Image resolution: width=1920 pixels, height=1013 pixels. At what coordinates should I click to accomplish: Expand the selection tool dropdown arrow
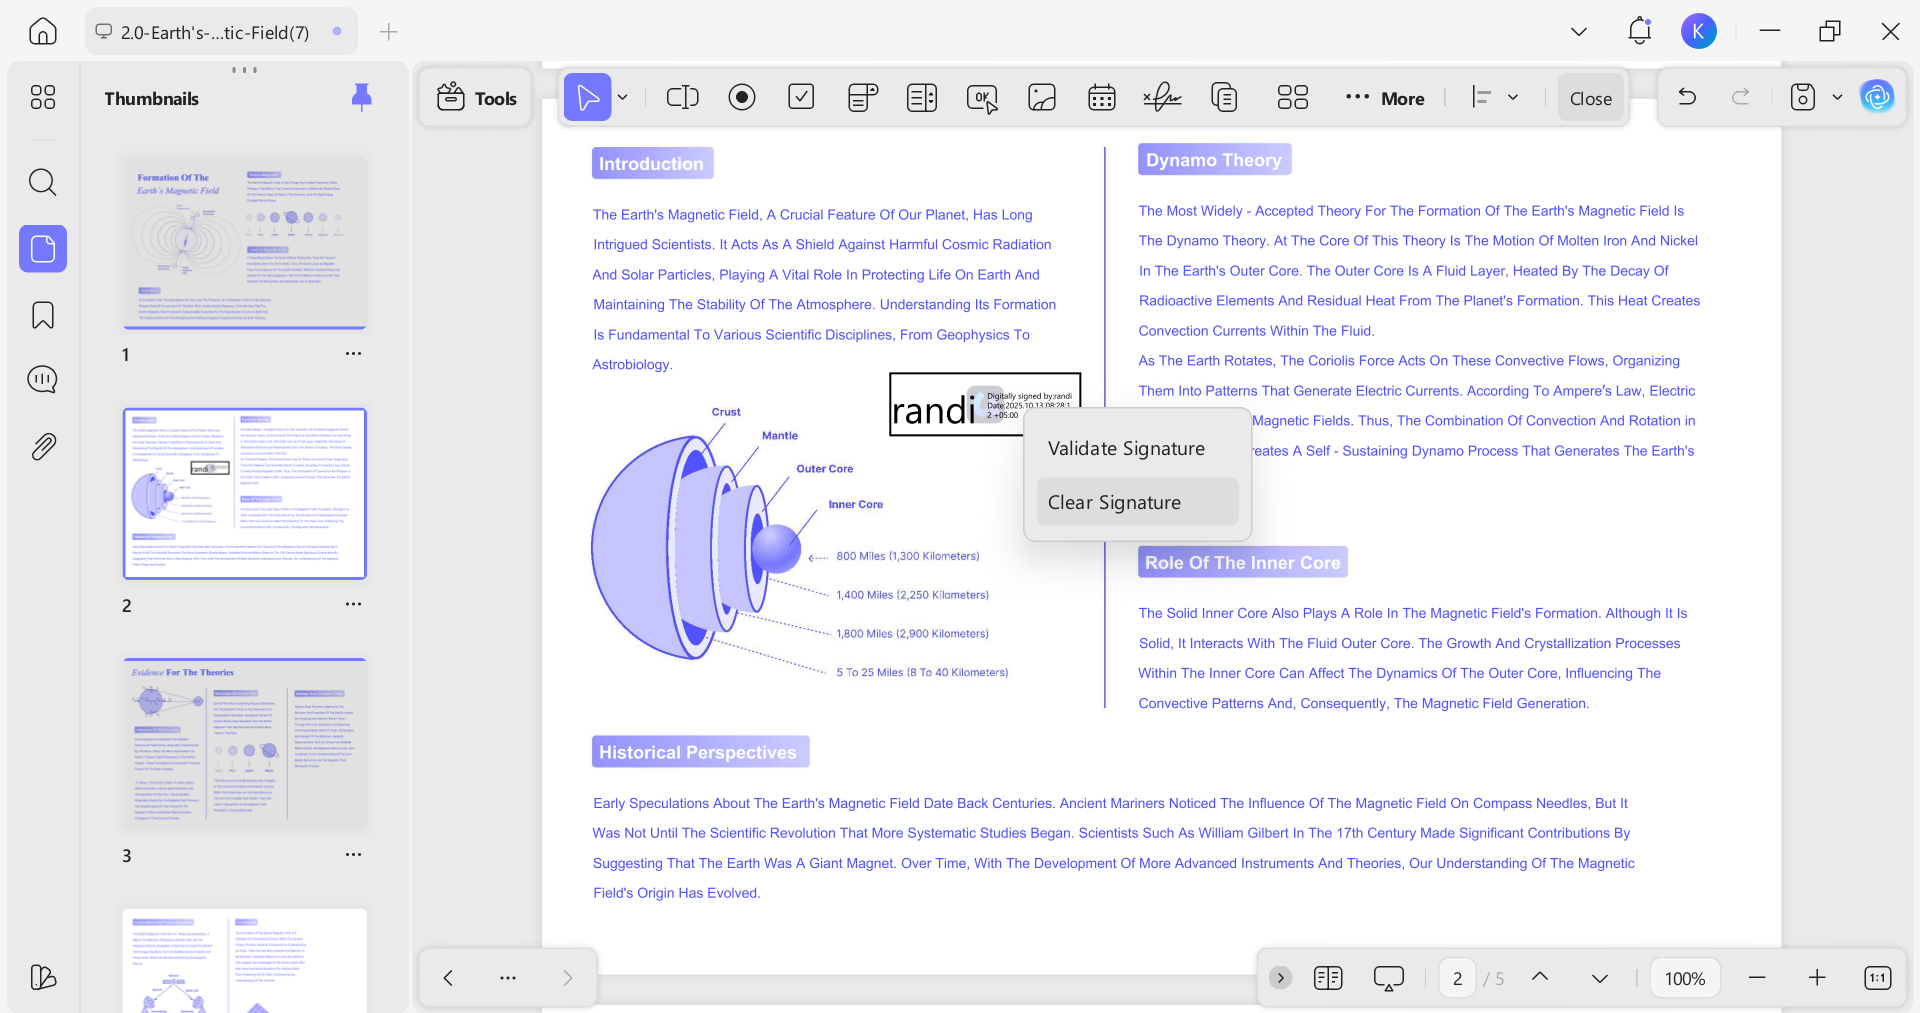click(623, 97)
